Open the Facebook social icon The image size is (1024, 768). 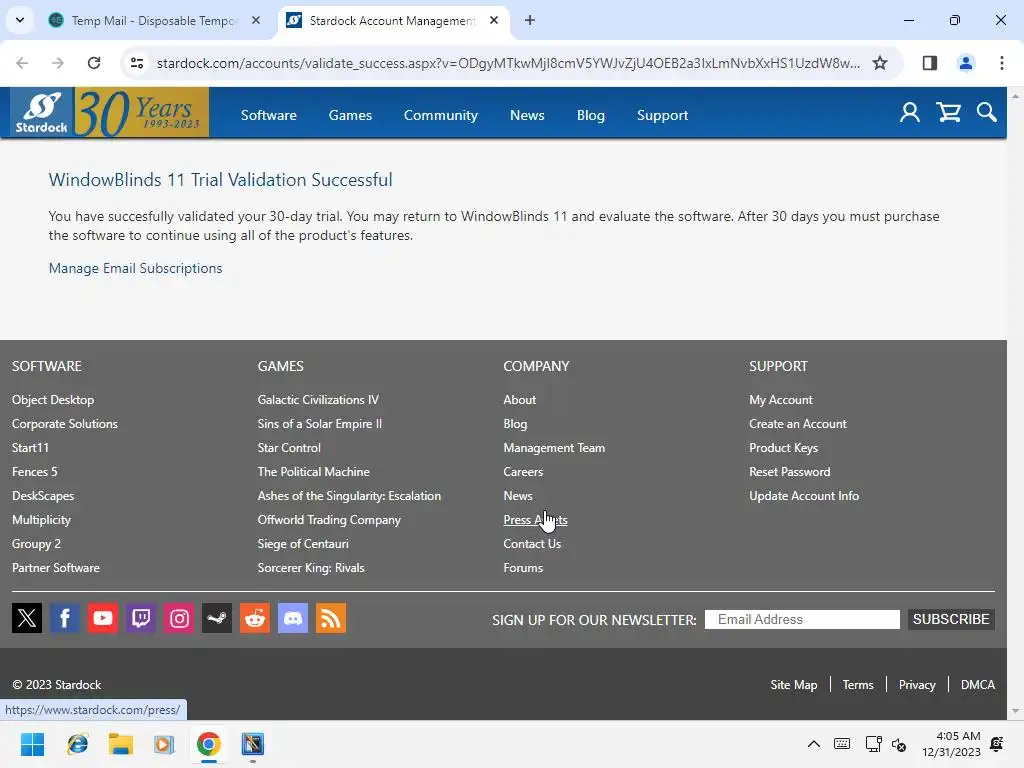coord(65,618)
